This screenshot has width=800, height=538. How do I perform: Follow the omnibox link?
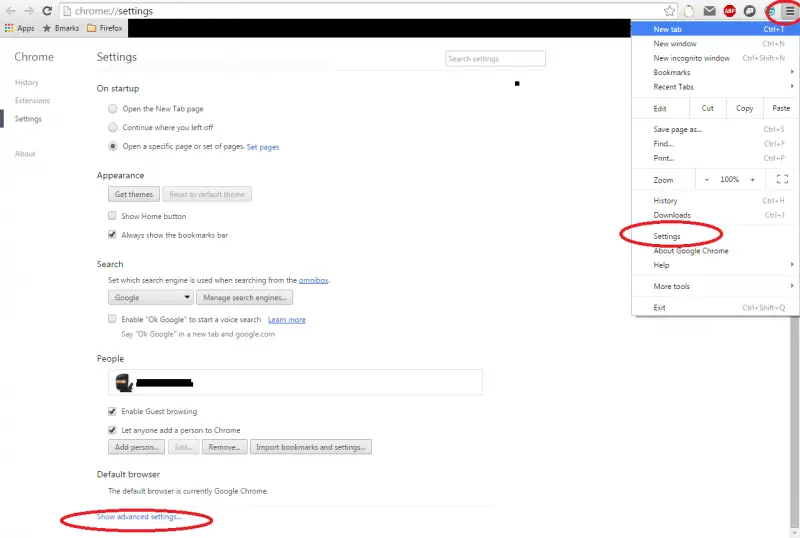pos(313,280)
